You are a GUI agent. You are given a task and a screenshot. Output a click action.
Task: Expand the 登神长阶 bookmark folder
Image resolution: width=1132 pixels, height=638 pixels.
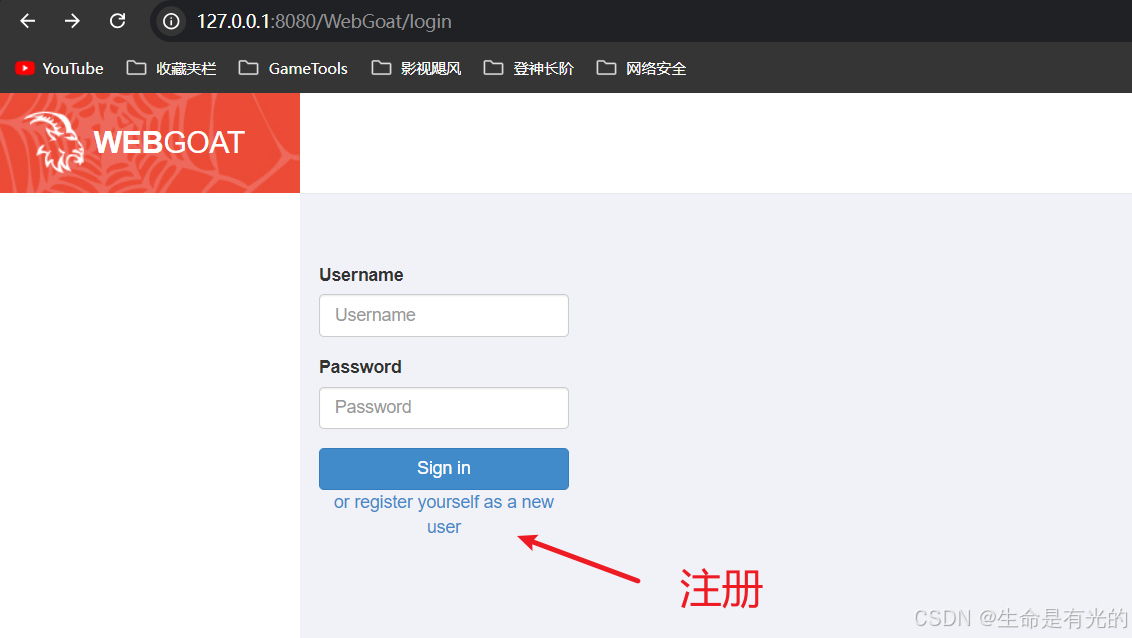tap(528, 69)
